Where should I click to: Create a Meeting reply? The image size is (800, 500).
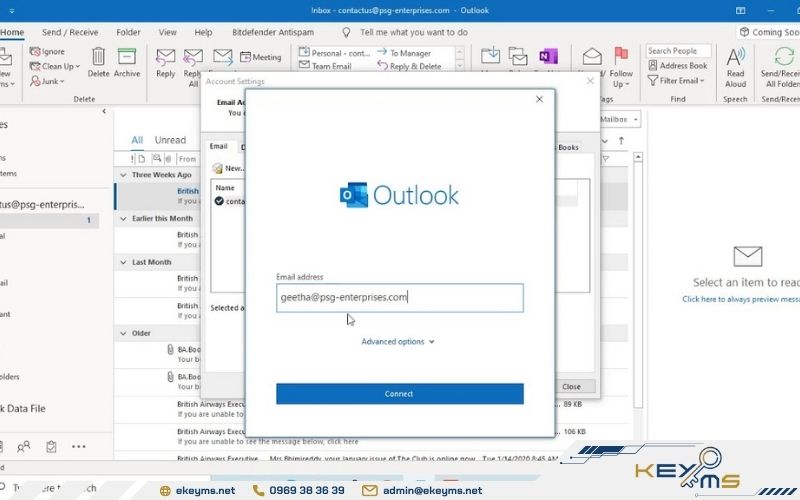click(261, 57)
